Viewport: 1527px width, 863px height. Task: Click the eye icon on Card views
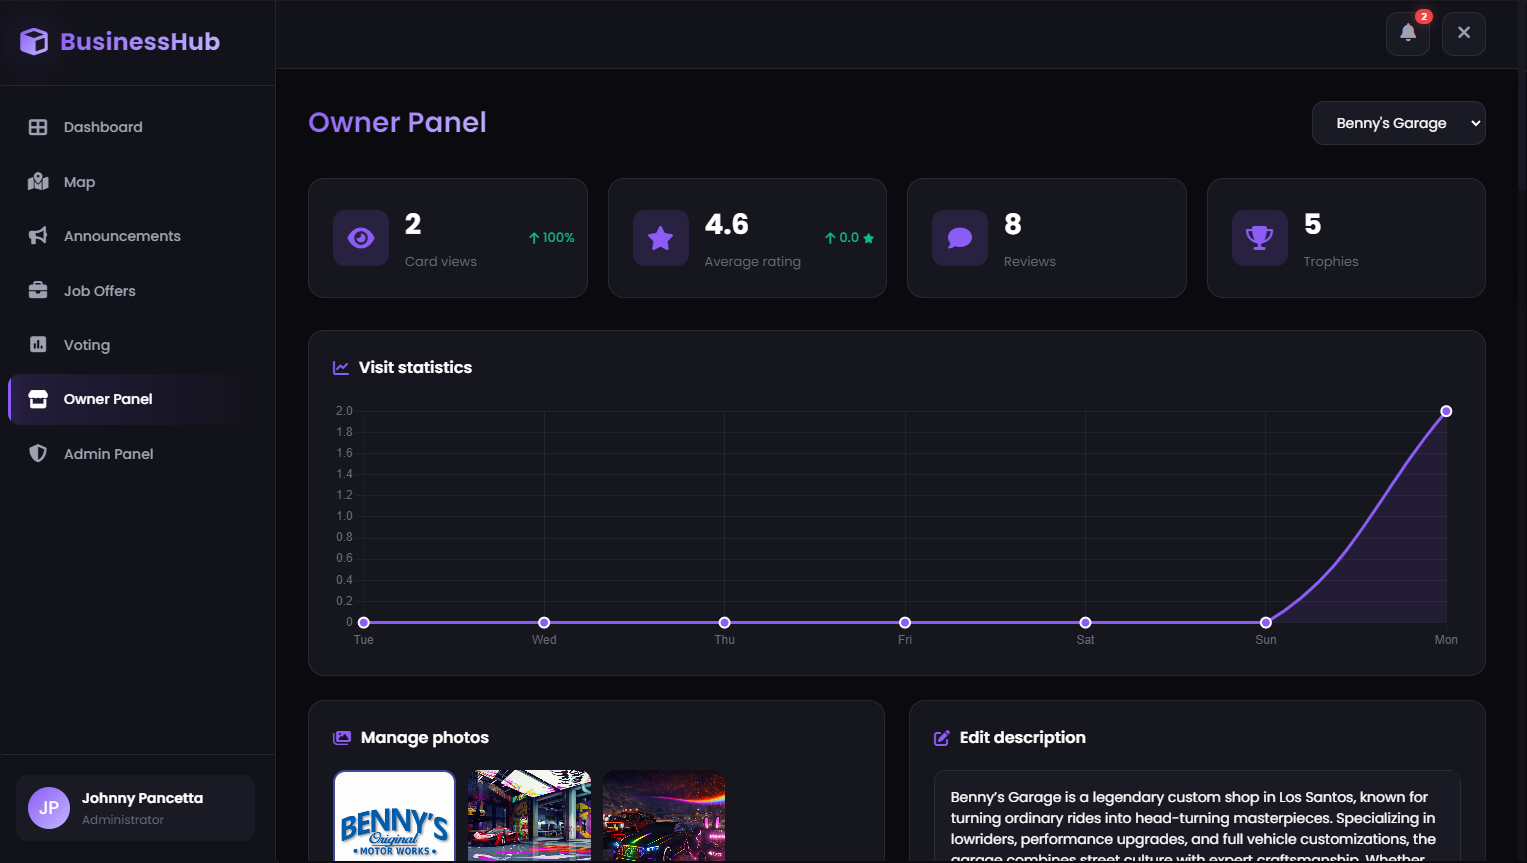pos(361,238)
